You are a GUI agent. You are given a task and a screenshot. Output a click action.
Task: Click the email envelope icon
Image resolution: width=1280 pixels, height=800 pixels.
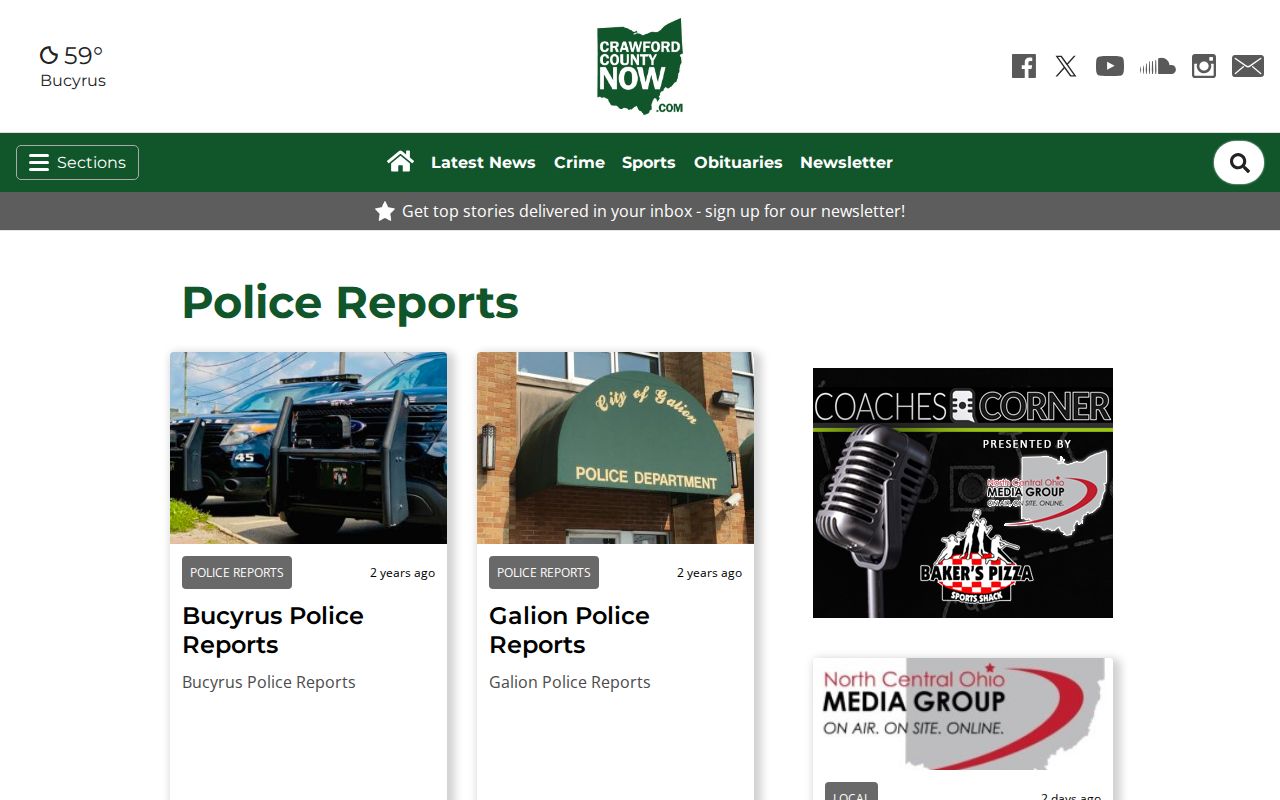tap(1248, 66)
